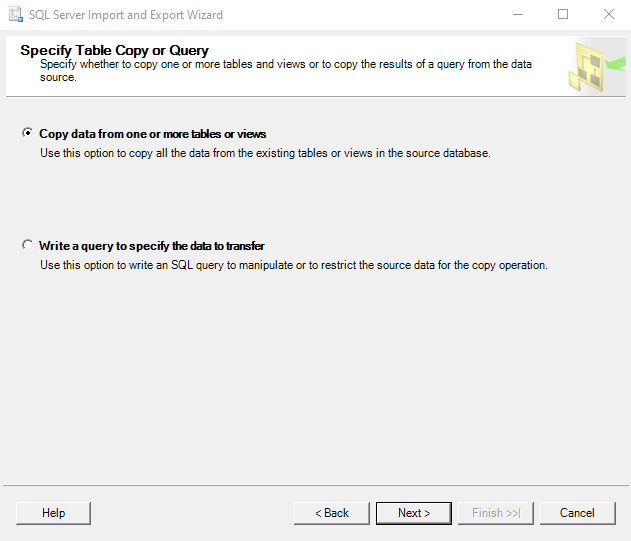Proceed with the "Next >" button

coord(414,513)
